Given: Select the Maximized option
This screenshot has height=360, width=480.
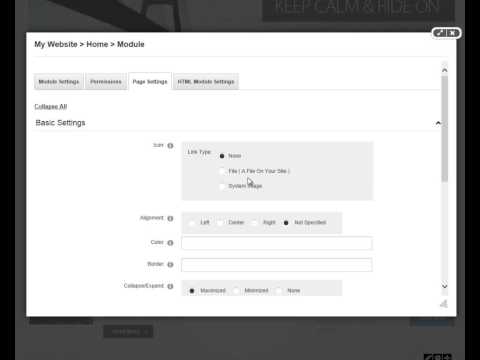Looking at the screenshot, I should (x=192, y=291).
